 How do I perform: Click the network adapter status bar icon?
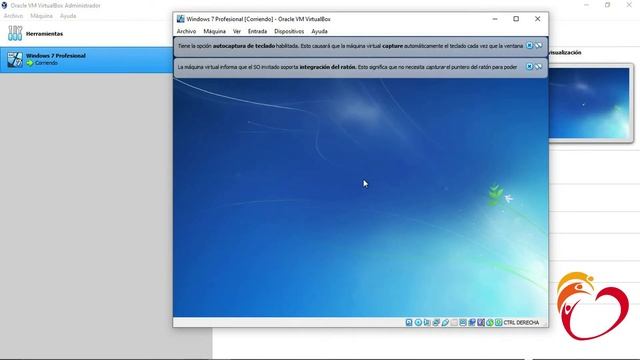coord(436,322)
